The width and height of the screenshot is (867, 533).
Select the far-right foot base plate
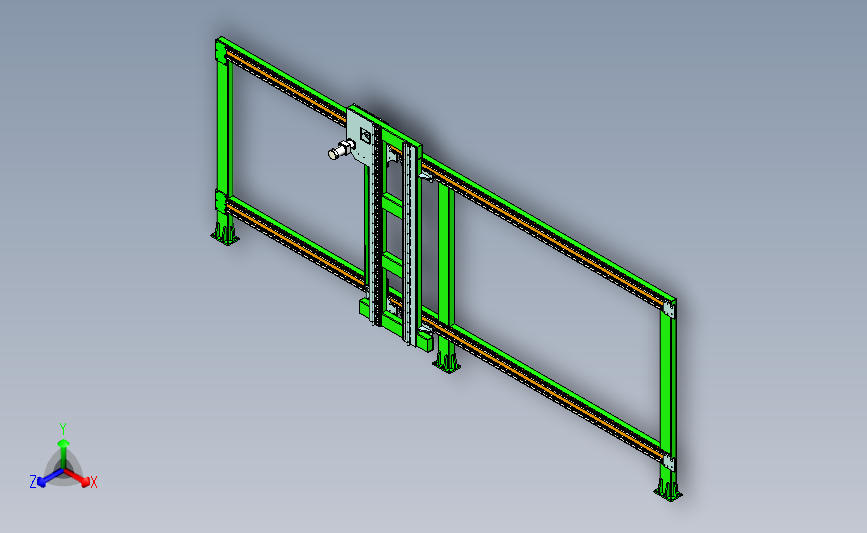click(x=668, y=493)
